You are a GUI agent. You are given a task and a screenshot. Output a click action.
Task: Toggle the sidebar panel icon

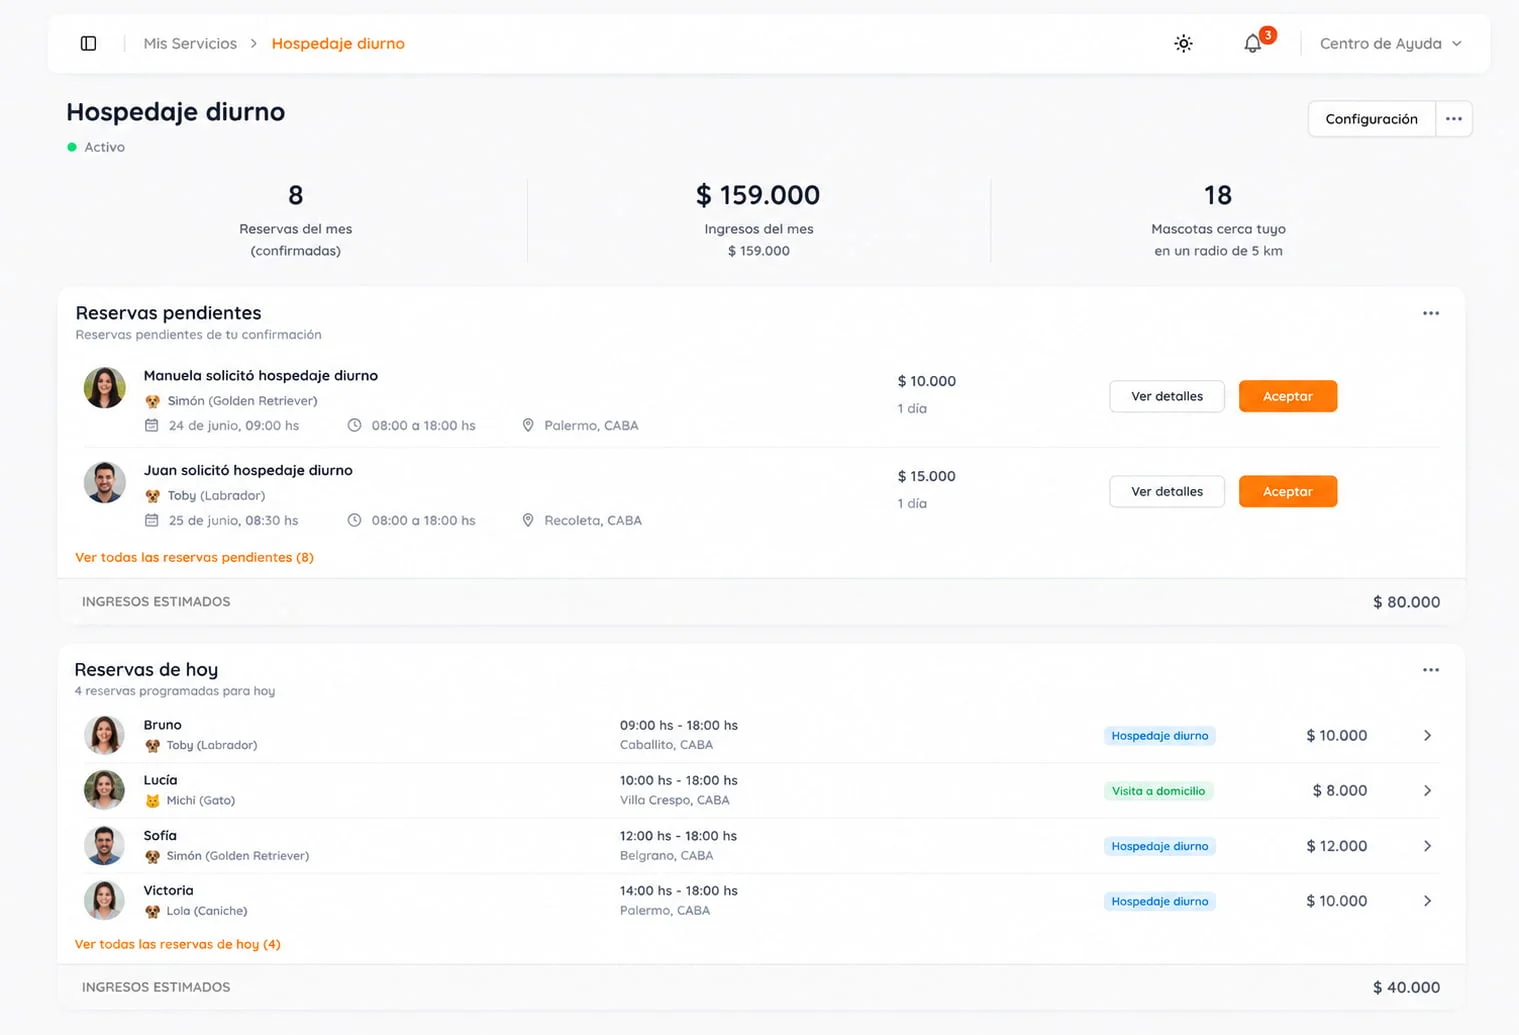coord(88,43)
